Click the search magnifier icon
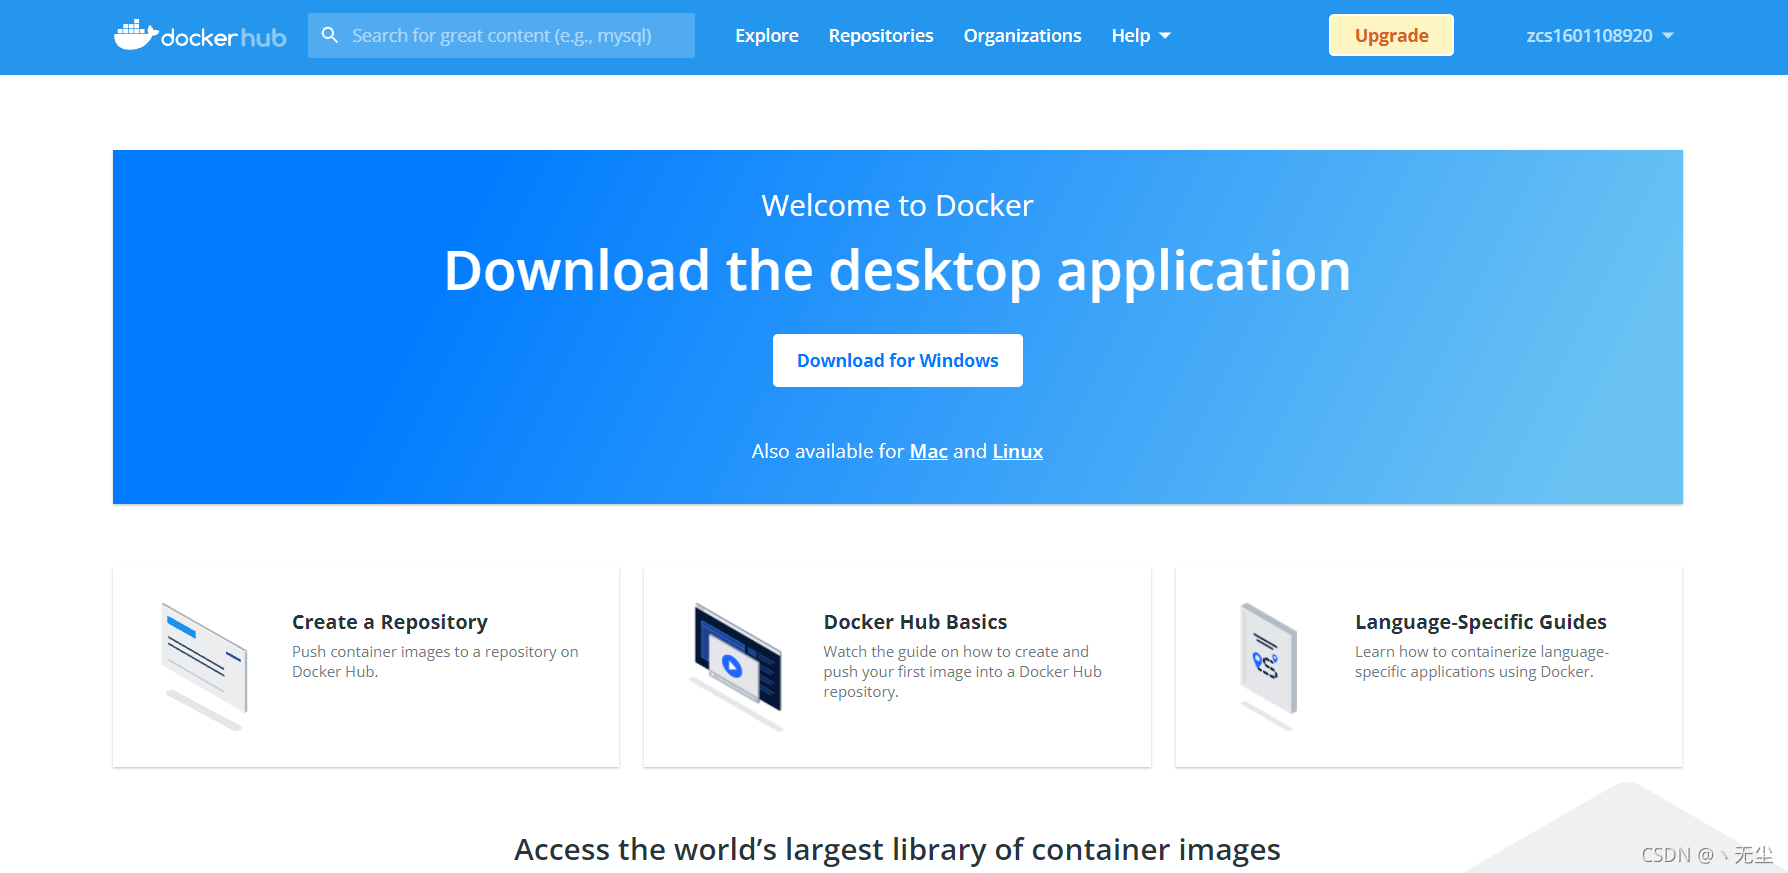This screenshot has width=1788, height=873. pos(329,35)
